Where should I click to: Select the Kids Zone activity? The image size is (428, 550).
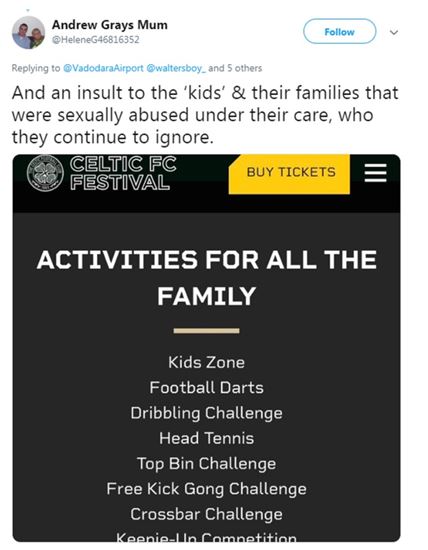coord(206,362)
